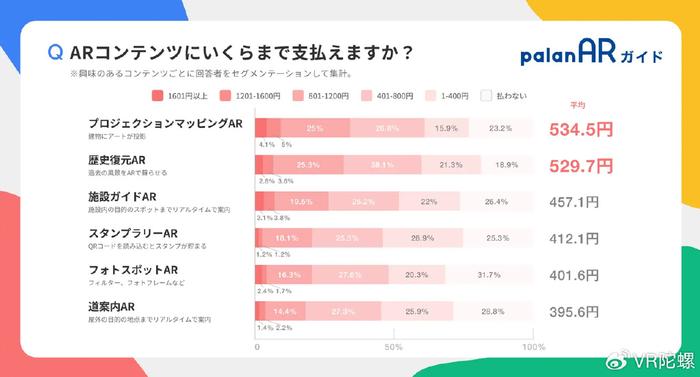Select the 1-400円 legend swatch
Image resolution: width=700 pixels, height=377 pixels.
click(431, 96)
